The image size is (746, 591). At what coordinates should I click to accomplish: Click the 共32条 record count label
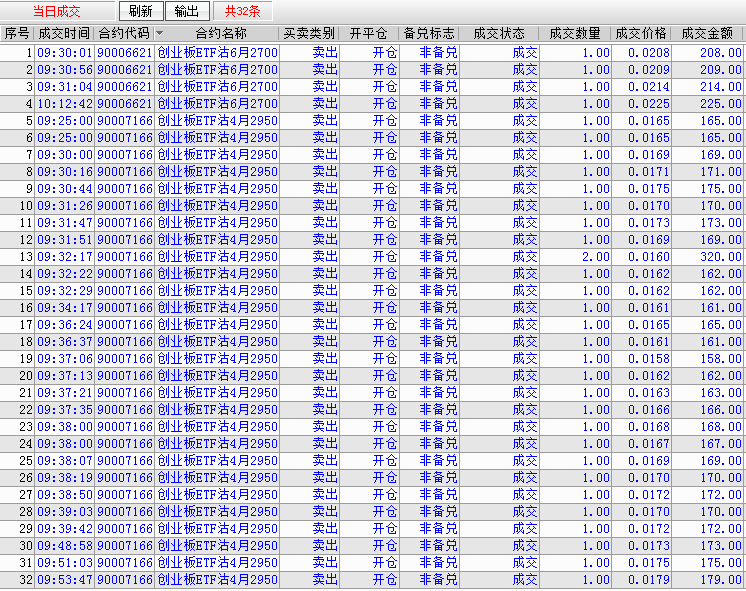pyautogui.click(x=242, y=11)
